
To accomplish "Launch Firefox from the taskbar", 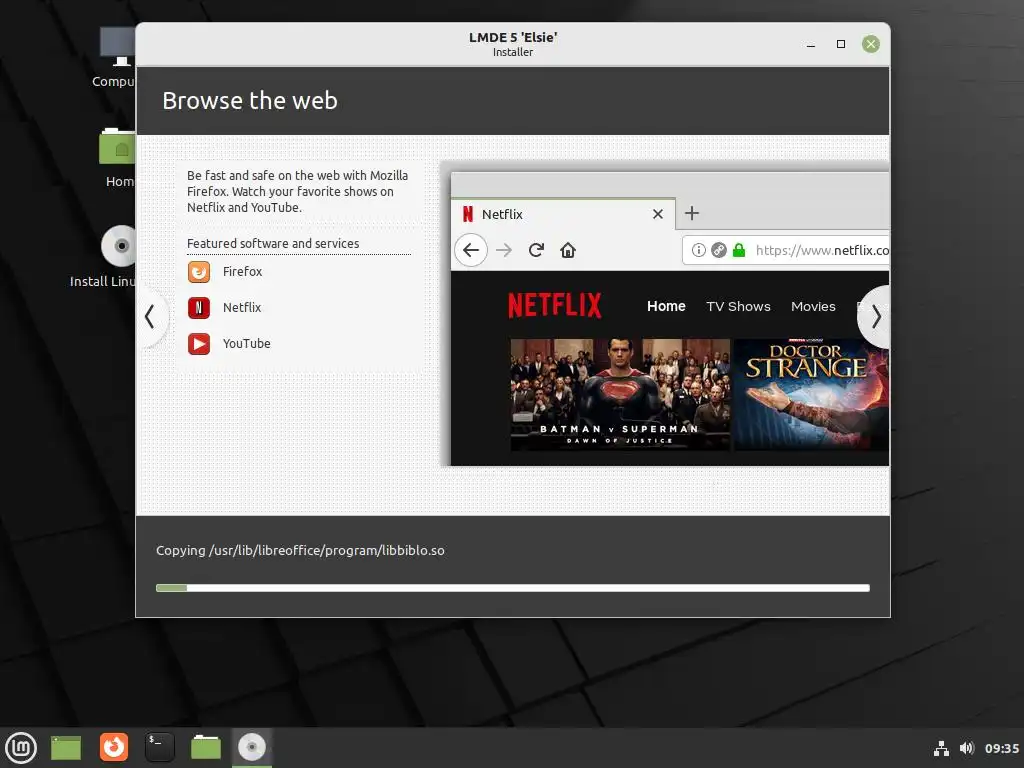I will point(114,747).
